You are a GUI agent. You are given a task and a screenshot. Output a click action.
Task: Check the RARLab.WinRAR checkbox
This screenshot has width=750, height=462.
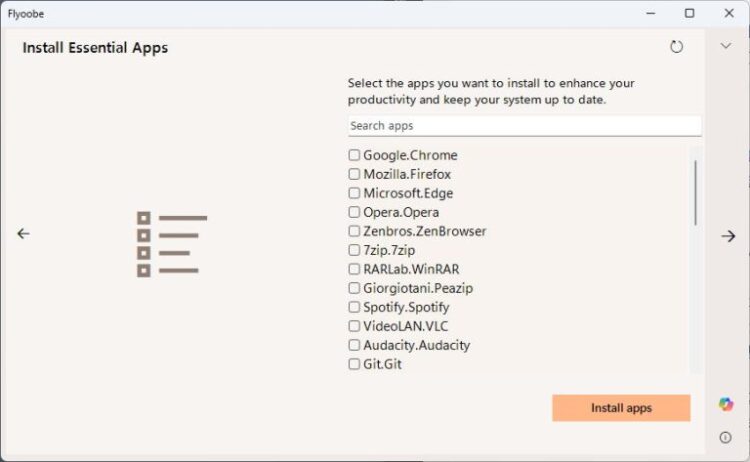click(354, 269)
